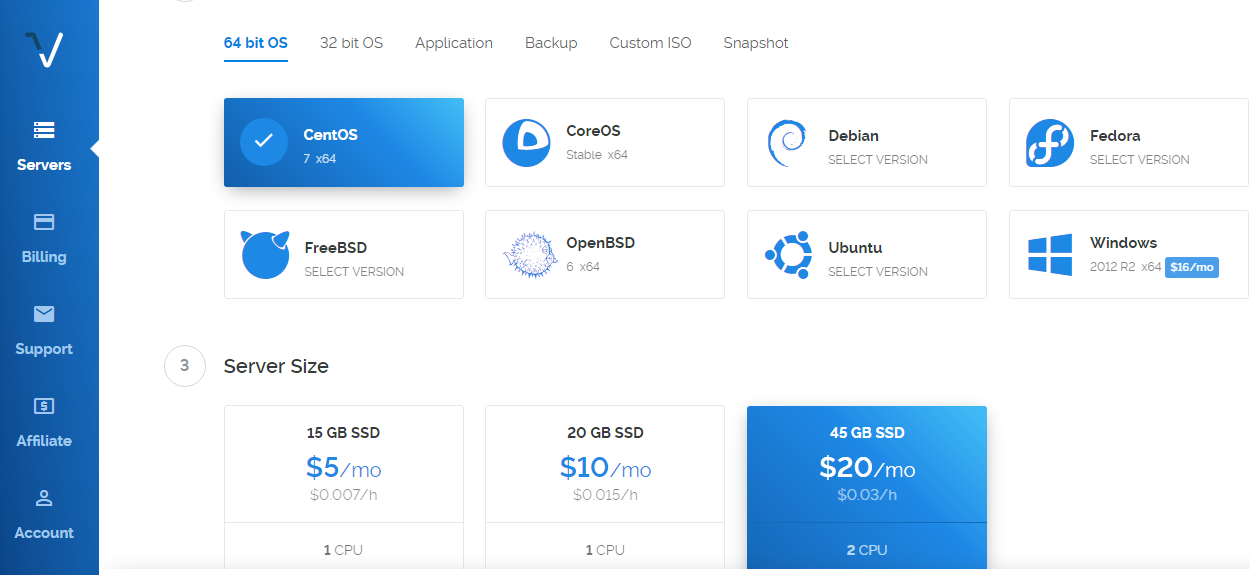Click the Debian swirl logo
Viewport: 1250px width, 575px height.
pos(787,143)
